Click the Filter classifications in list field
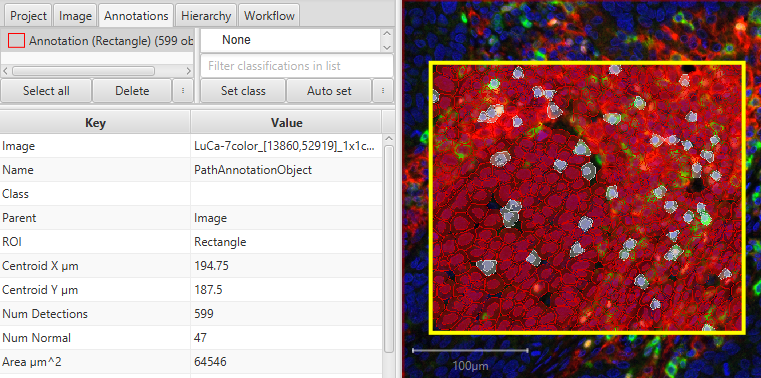The height and width of the screenshot is (378, 761). tap(297, 66)
